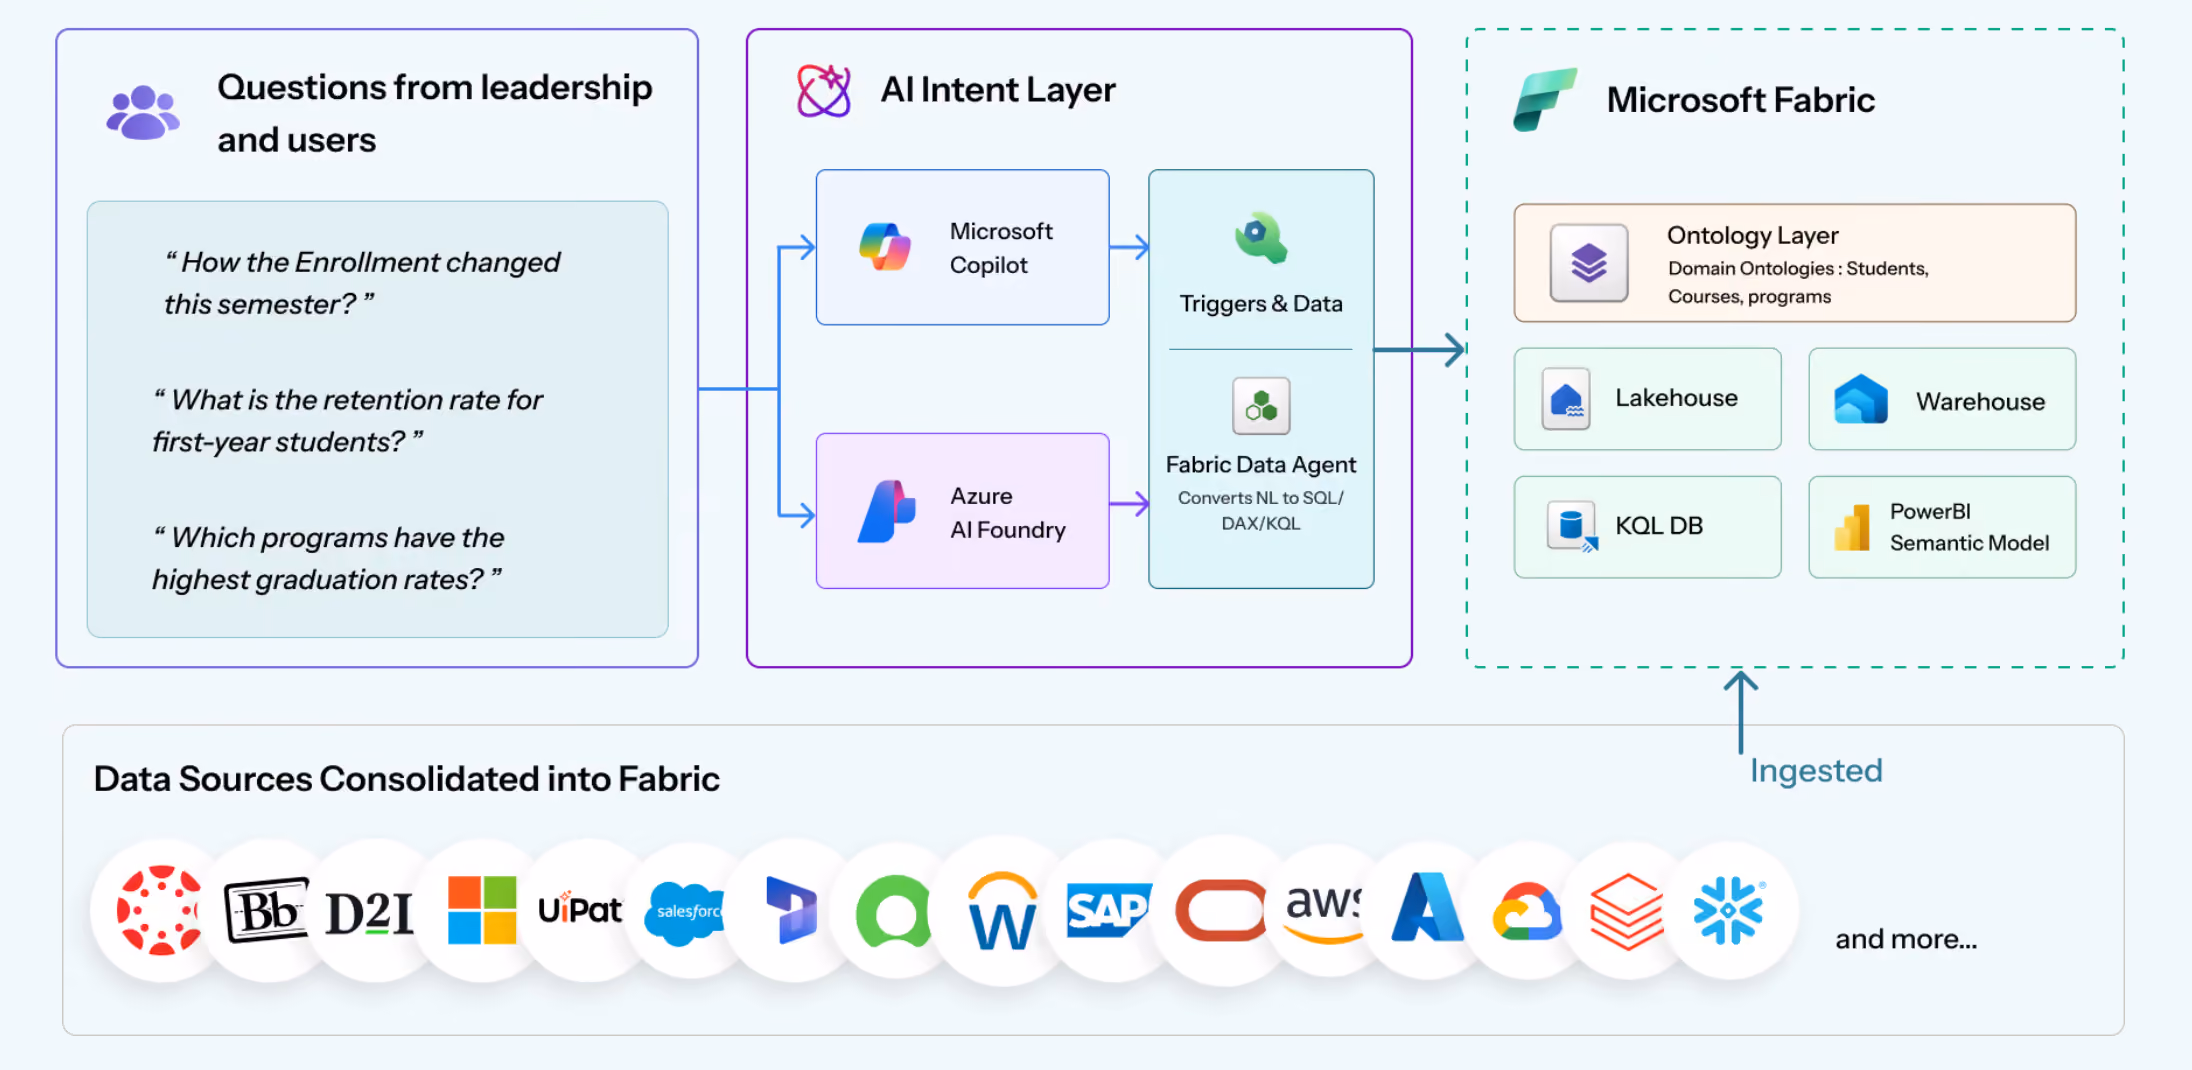Click the PowerBI yellow bars icon
This screenshot has width=2192, height=1070.
[x=1852, y=527]
